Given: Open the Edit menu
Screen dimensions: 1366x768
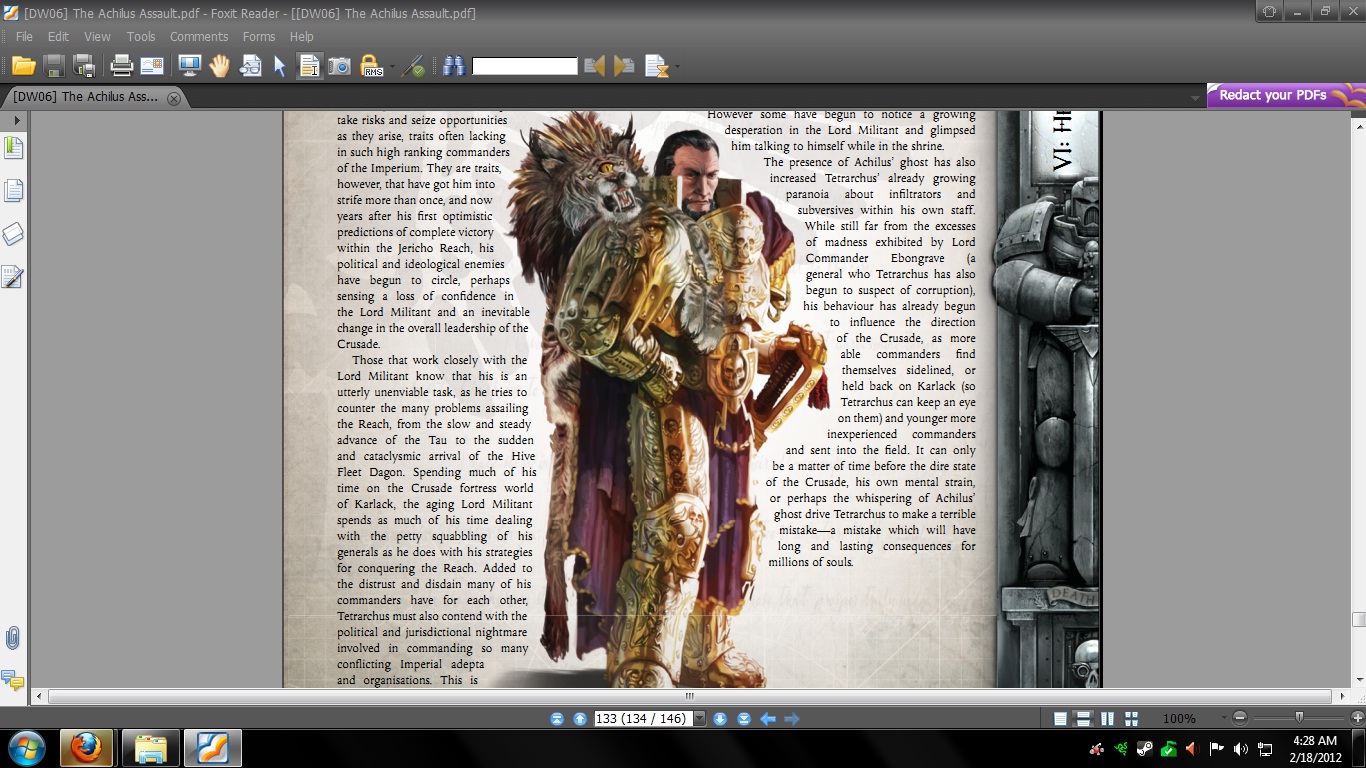Looking at the screenshot, I should tap(58, 36).
